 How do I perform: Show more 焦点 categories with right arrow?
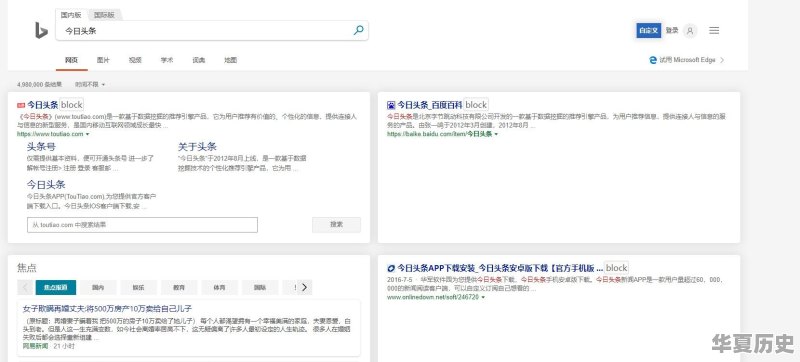[x=305, y=287]
